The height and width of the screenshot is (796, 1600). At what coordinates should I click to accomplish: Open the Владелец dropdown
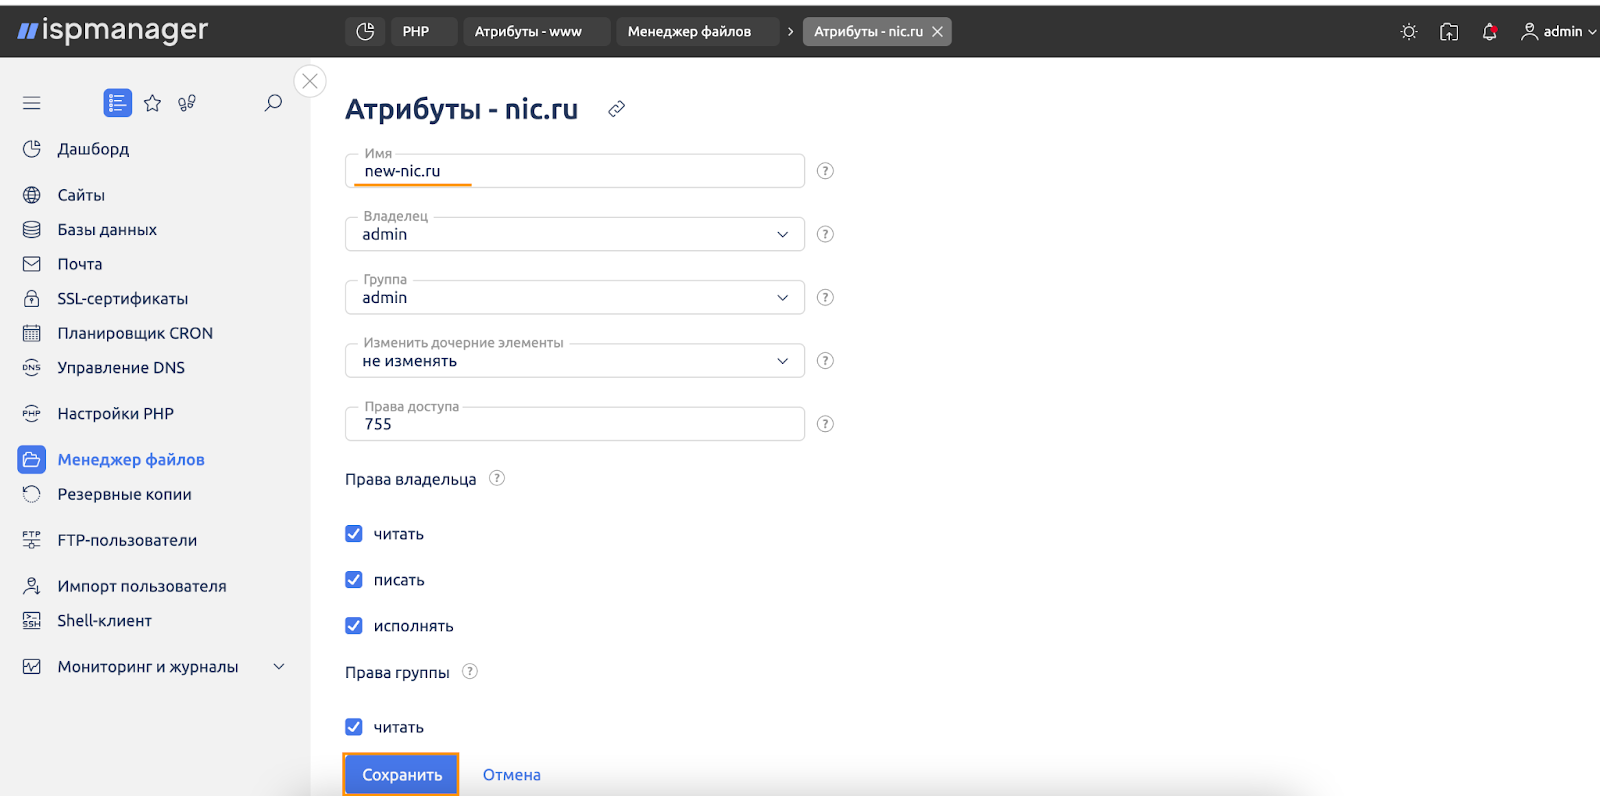pyautogui.click(x=575, y=234)
